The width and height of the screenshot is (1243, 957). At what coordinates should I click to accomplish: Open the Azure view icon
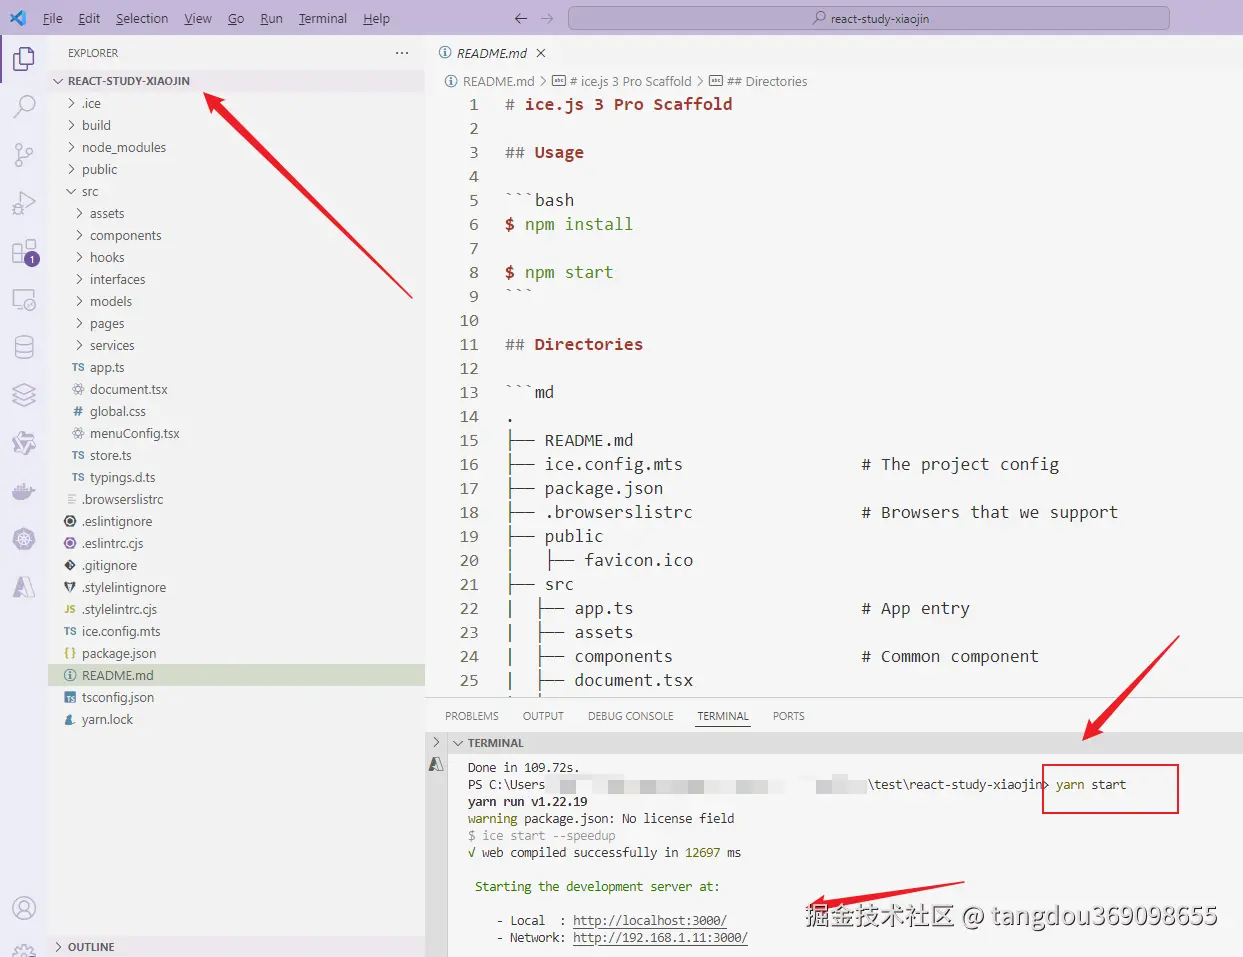24,587
